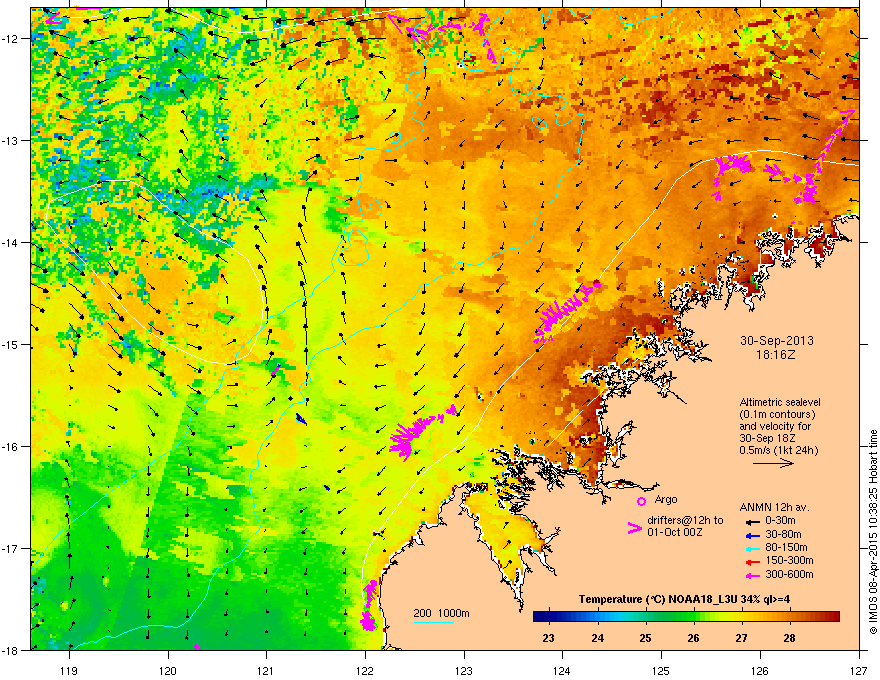The width and height of the screenshot is (880, 680).
Task: Click the magenta drifters chevron symbol in legend
Action: pos(634,528)
